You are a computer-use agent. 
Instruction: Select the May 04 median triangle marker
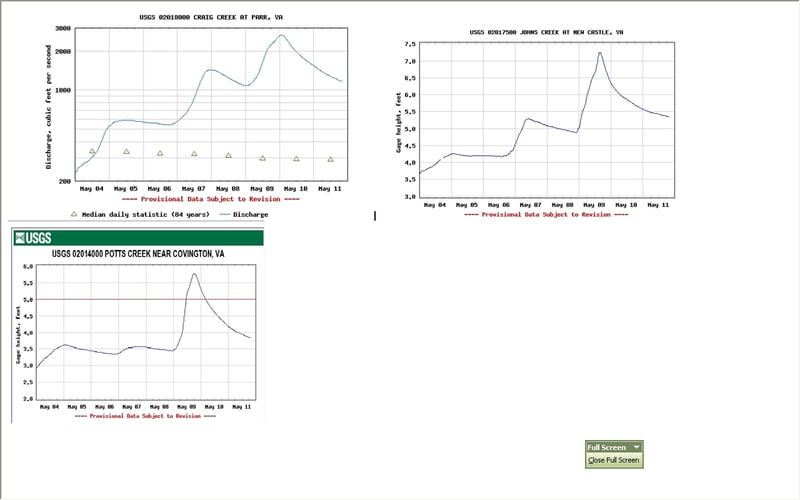coord(92,151)
